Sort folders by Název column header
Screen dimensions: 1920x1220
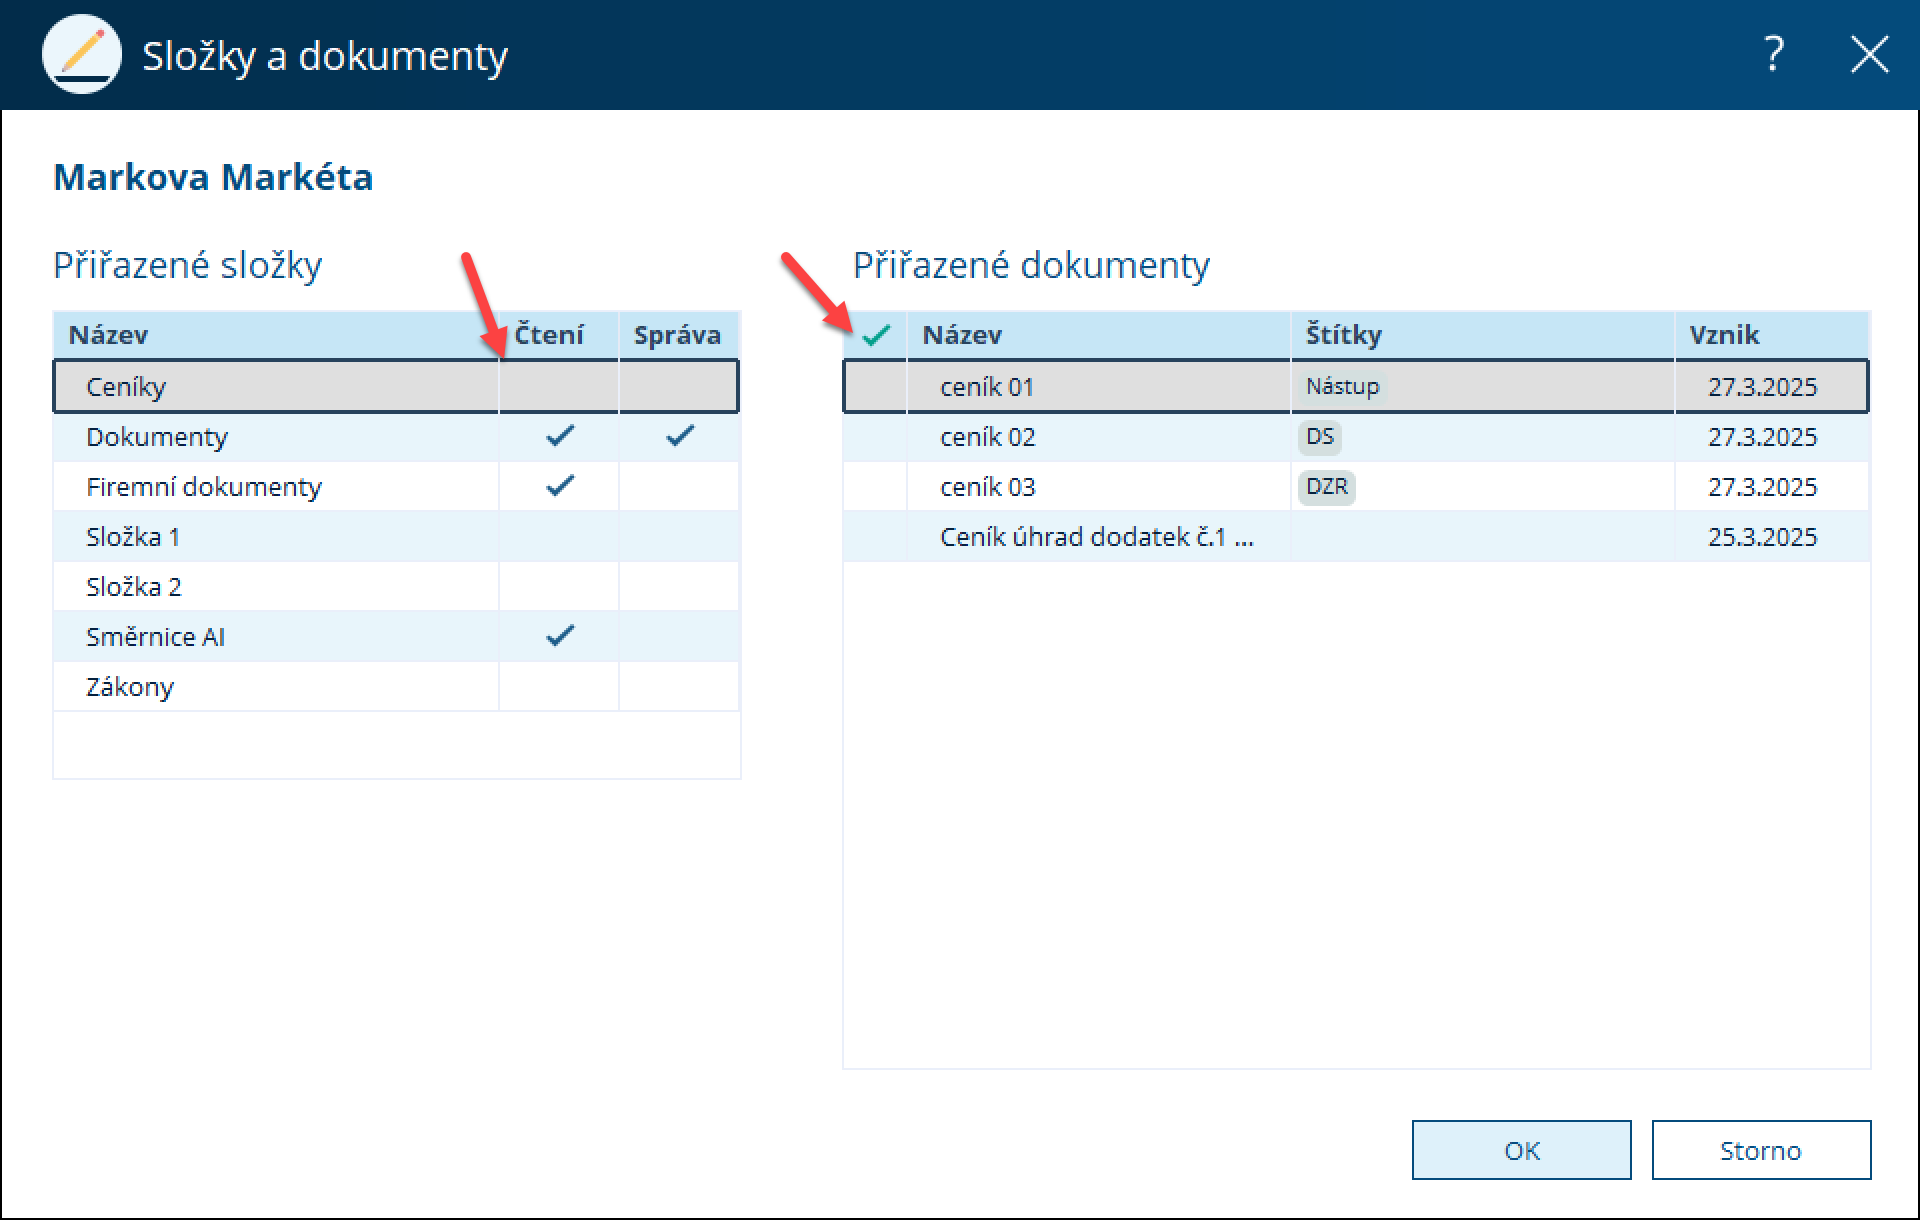[108, 335]
